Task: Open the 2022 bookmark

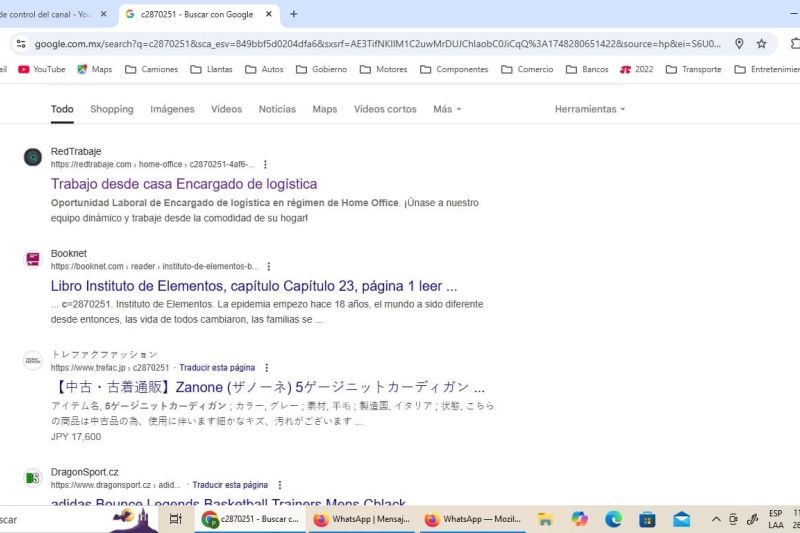Action: [637, 69]
